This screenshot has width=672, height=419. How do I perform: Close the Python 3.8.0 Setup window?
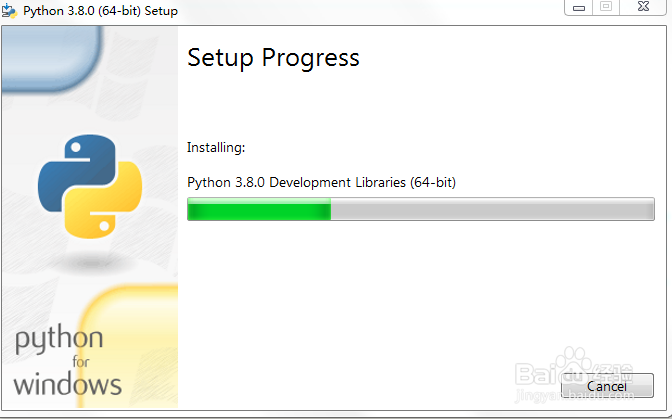pos(643,7)
